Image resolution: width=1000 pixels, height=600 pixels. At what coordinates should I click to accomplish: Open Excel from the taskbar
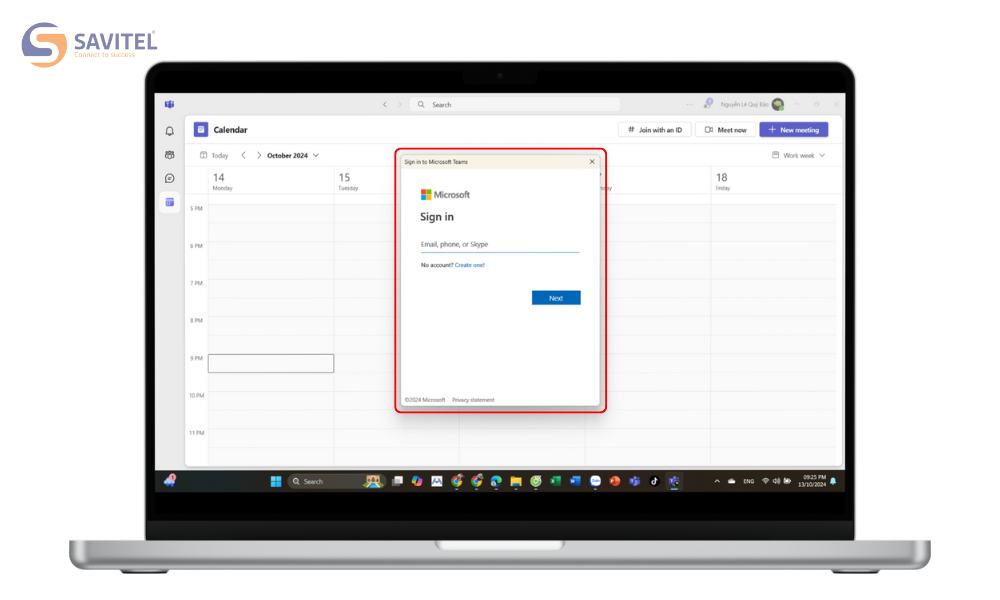[555, 481]
